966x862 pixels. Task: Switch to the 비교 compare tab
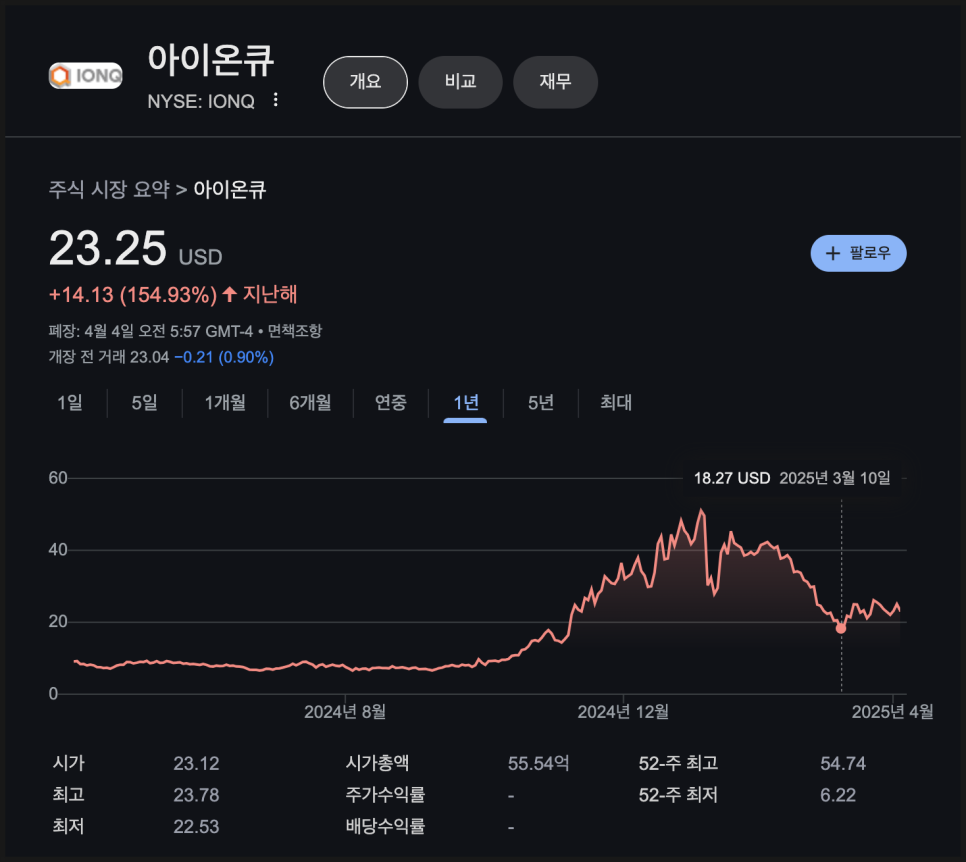460,82
